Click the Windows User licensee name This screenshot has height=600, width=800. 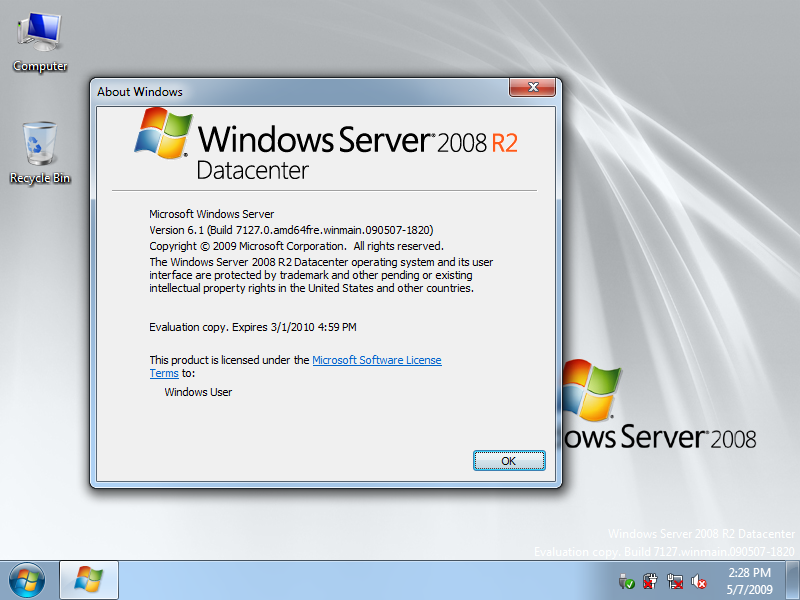point(198,392)
